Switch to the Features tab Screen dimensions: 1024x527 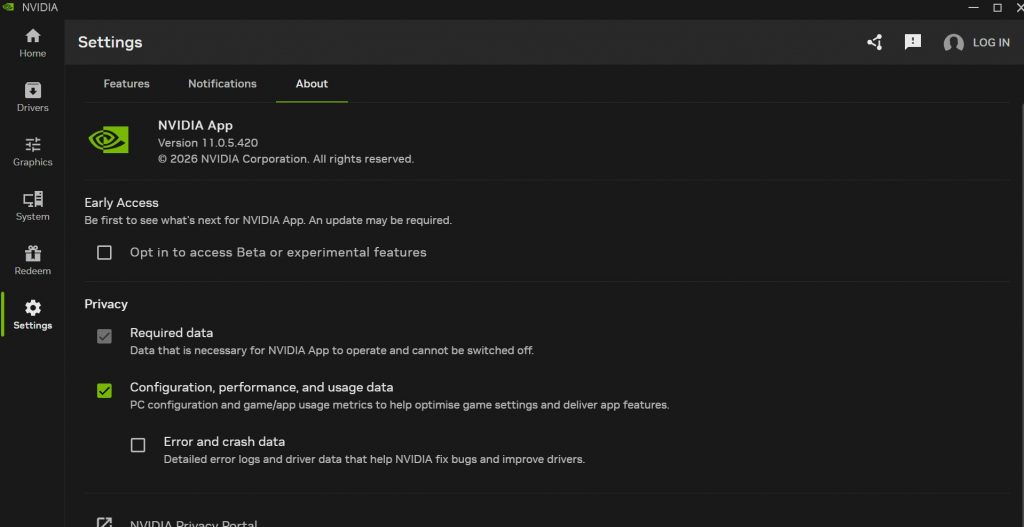click(x=126, y=84)
